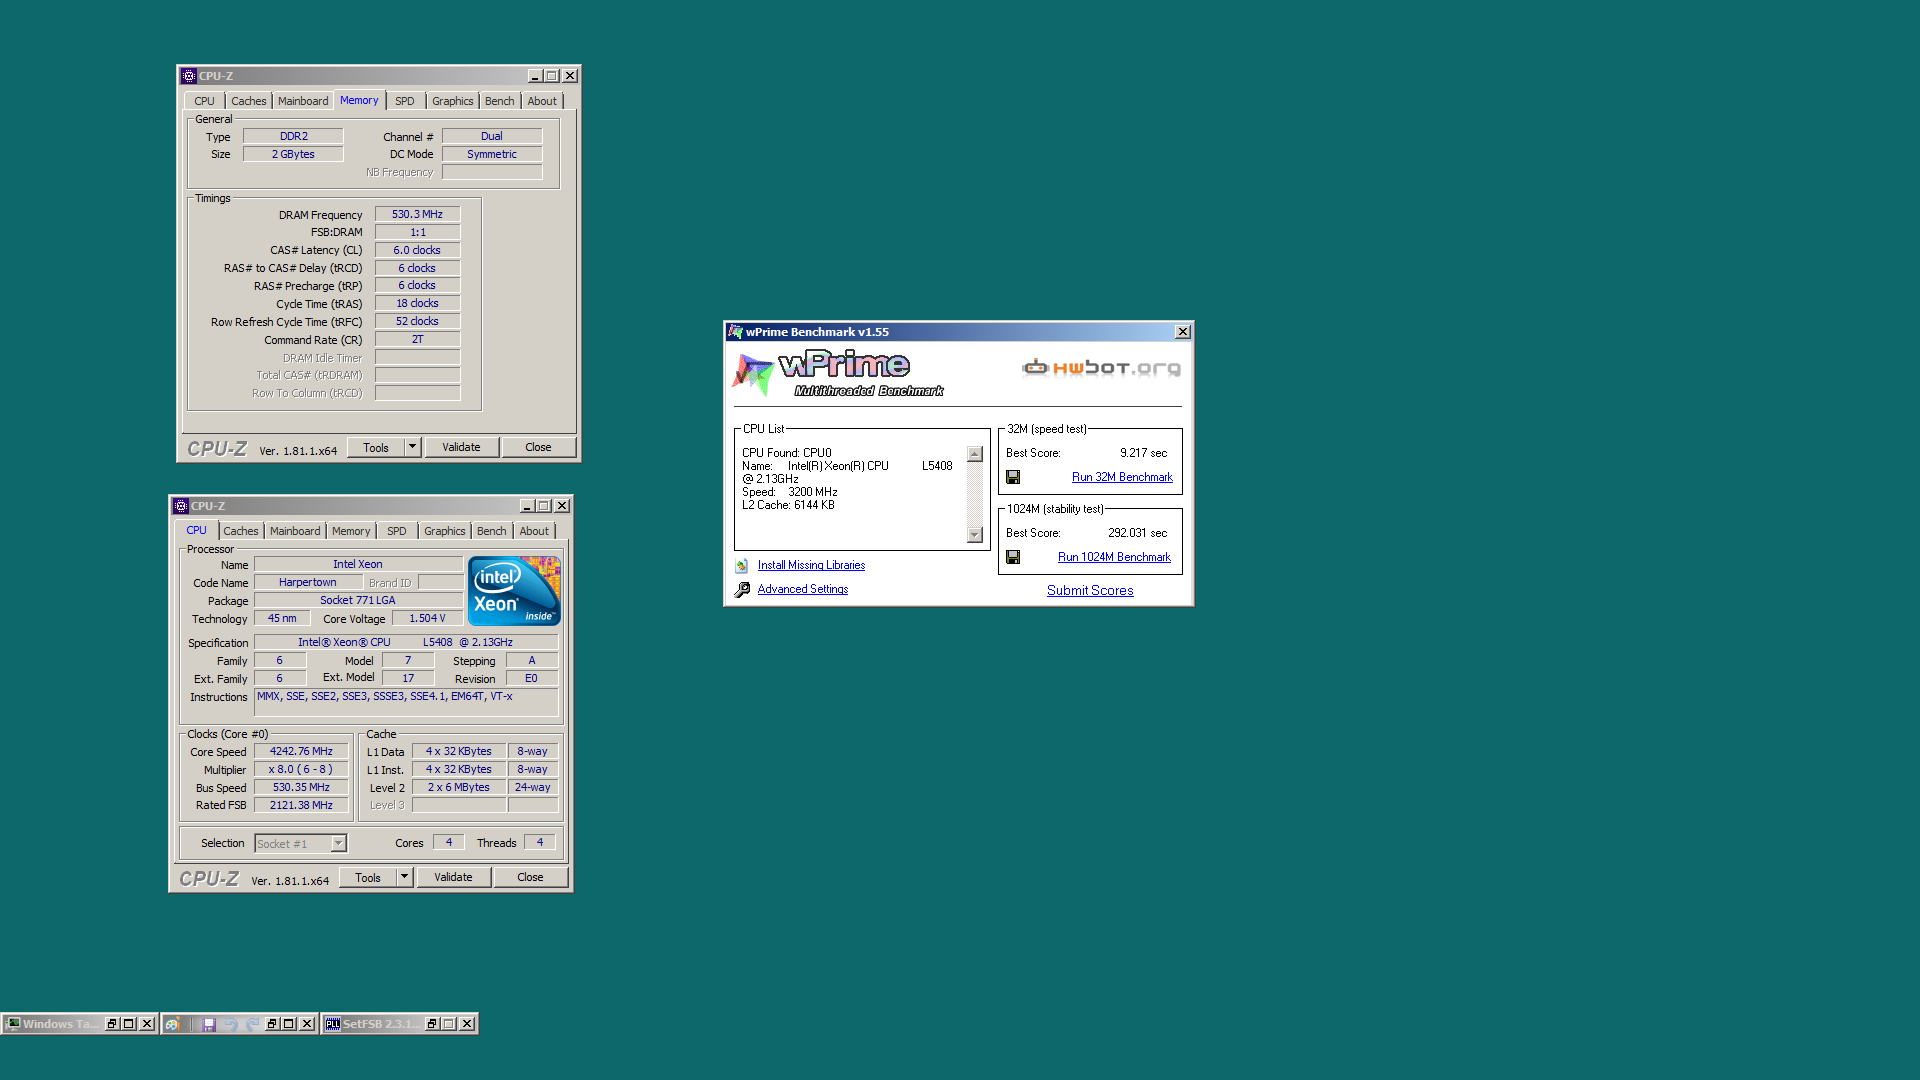Restore the minimized Paint window
The height and width of the screenshot is (1080, 1920).
(272, 1024)
